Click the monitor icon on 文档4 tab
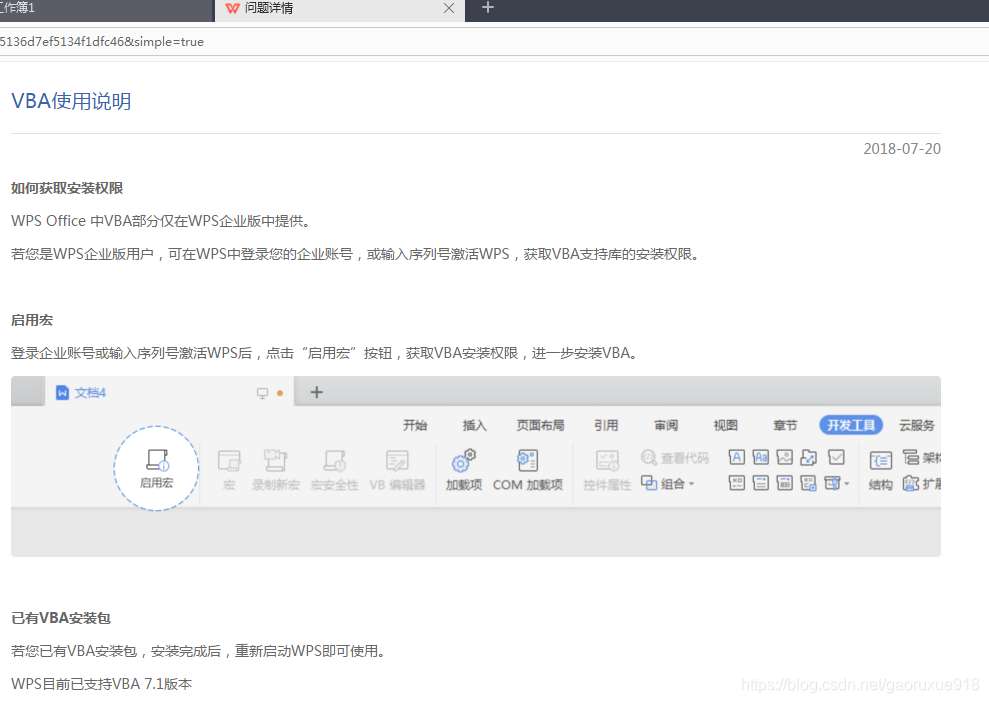 pyautogui.click(x=262, y=393)
